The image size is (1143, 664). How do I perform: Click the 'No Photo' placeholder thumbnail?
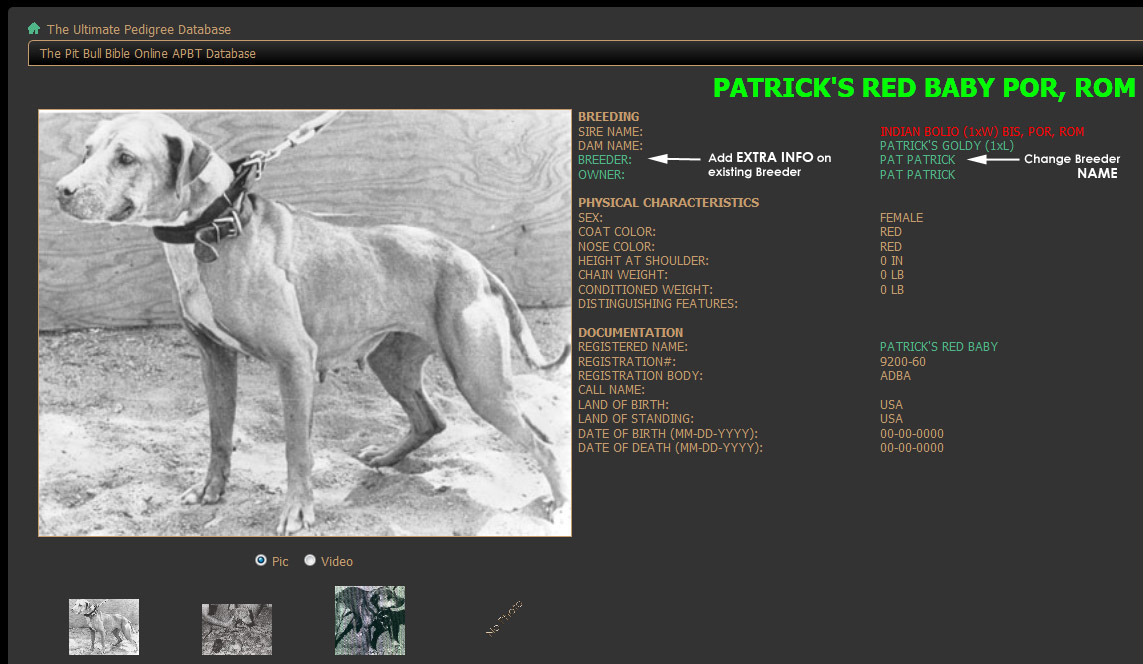(x=503, y=619)
